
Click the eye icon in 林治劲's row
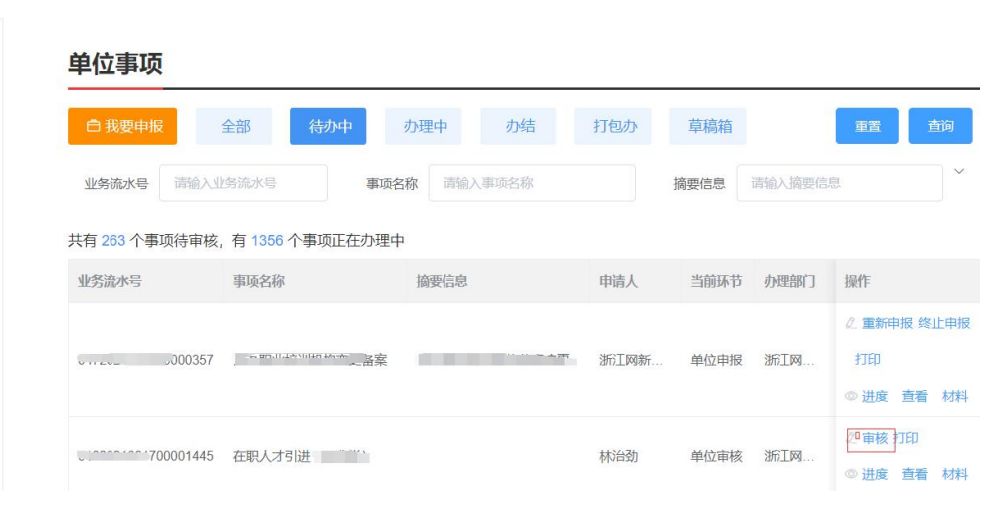point(851,474)
